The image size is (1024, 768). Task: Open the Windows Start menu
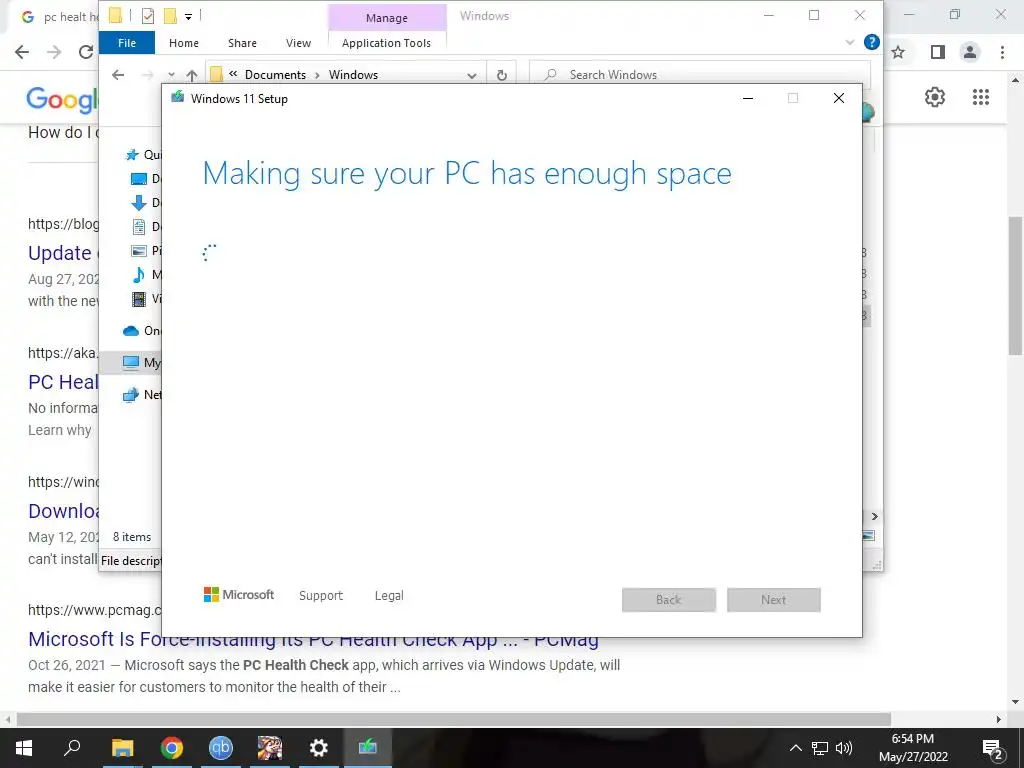(x=24, y=748)
